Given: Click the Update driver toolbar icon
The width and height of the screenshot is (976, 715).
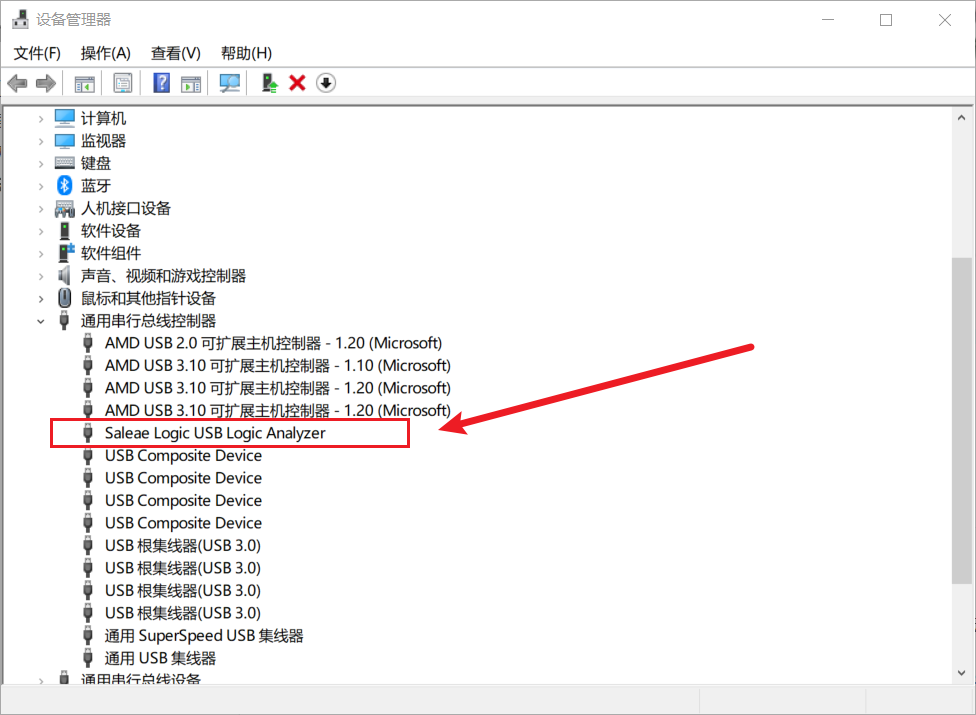Looking at the screenshot, I should (x=270, y=83).
